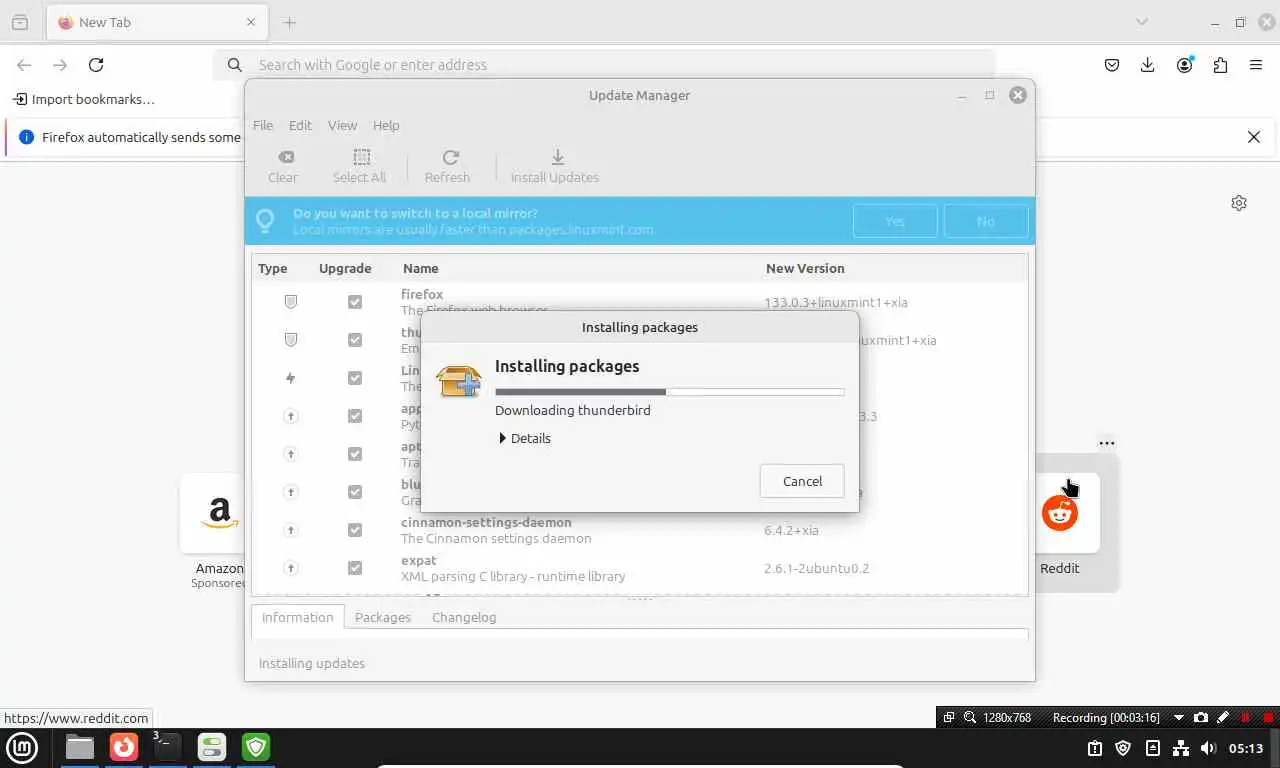The image size is (1280, 768).
Task: Expand Details in Installing packages dialog
Action: tap(525, 438)
